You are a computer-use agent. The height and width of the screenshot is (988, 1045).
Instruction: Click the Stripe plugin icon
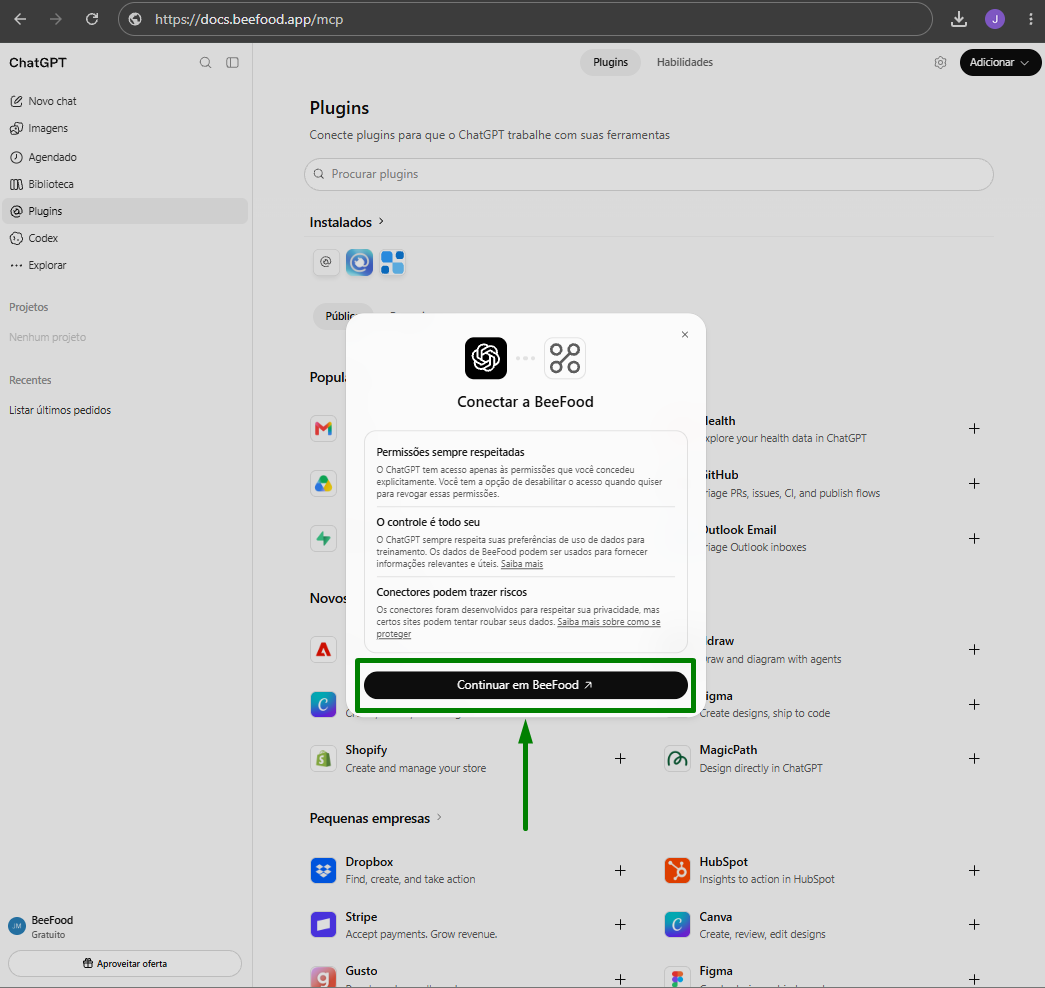(x=323, y=925)
